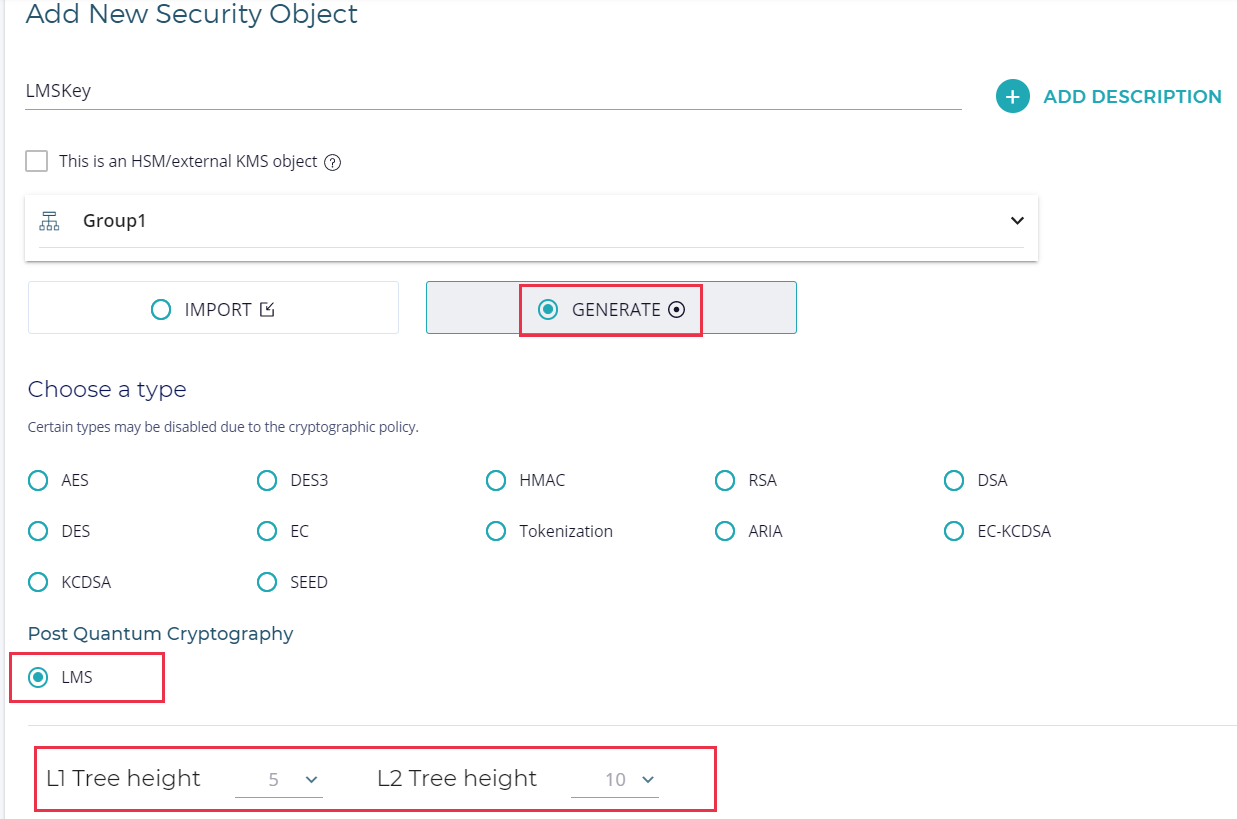
Task: Select the EC-KCDSA type
Action: (954, 531)
